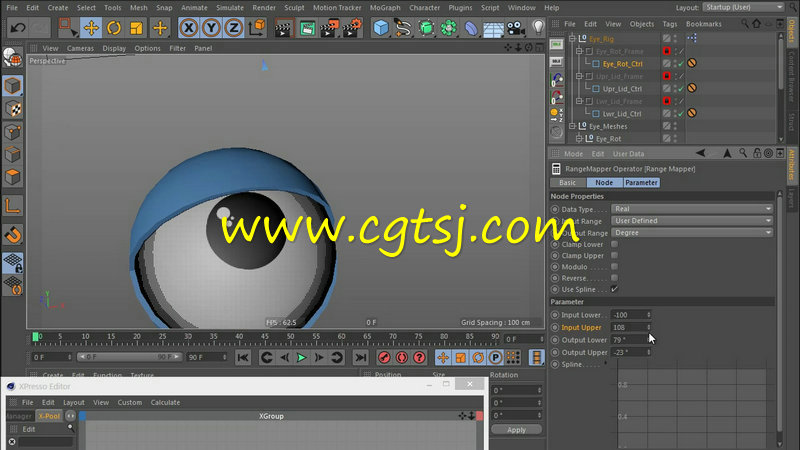Enable the Axis mode L icon
Viewport: 800px width, 450px height.
[x=13, y=206]
